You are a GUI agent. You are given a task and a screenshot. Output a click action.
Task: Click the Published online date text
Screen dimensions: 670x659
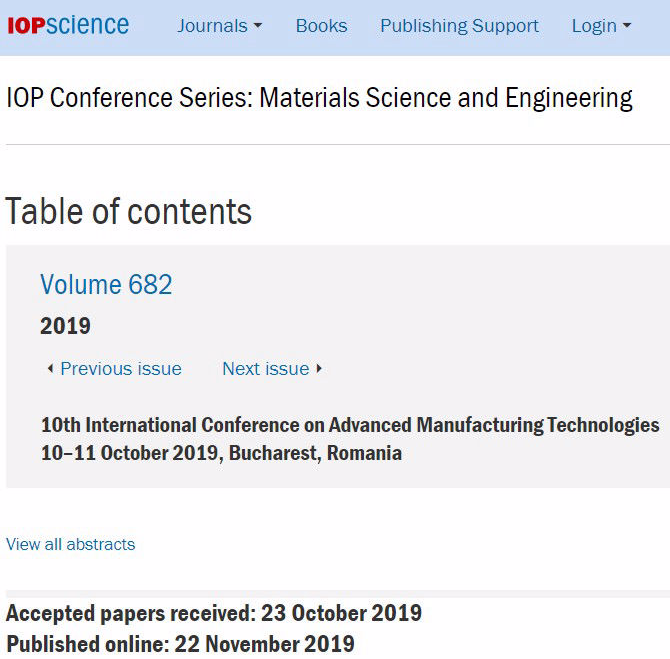(x=180, y=644)
